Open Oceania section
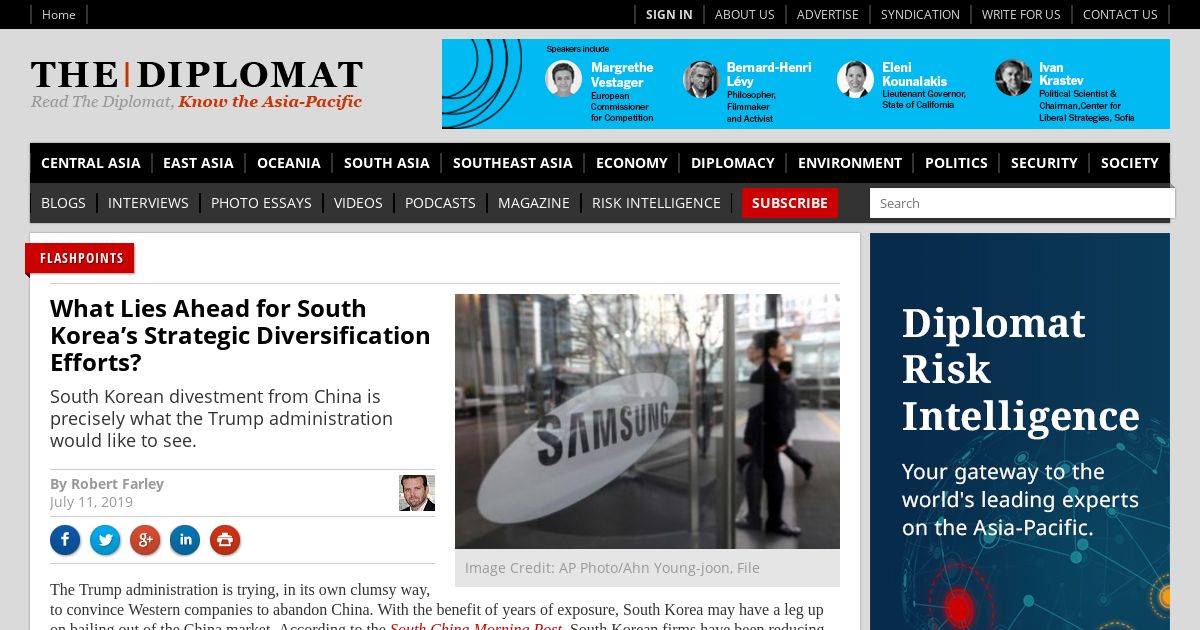 289,163
